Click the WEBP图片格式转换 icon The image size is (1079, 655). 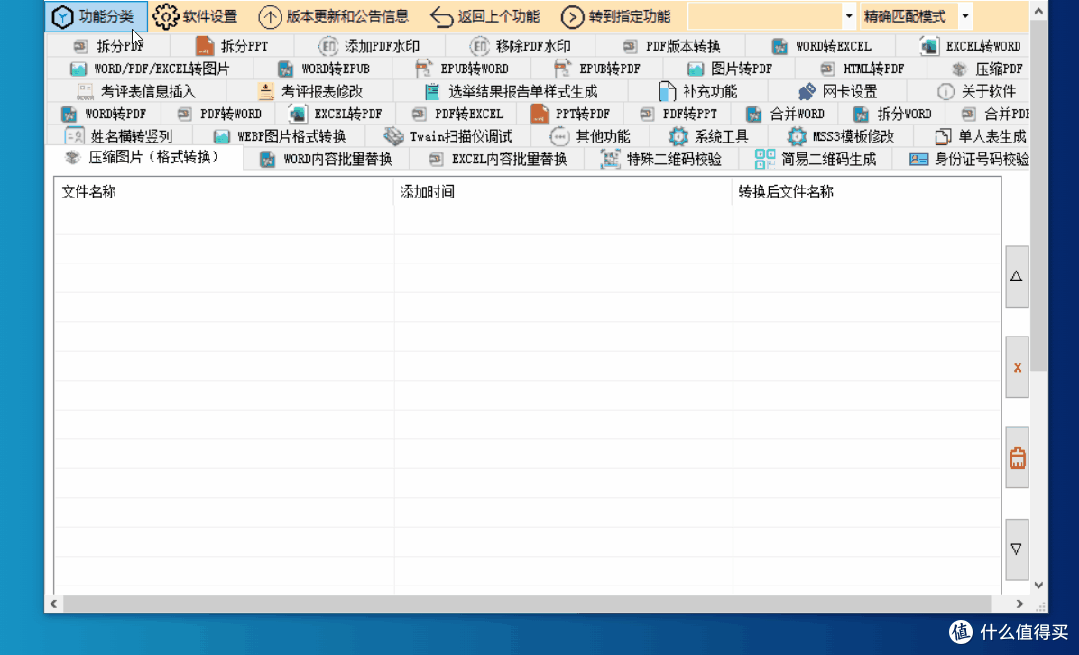(x=221, y=136)
